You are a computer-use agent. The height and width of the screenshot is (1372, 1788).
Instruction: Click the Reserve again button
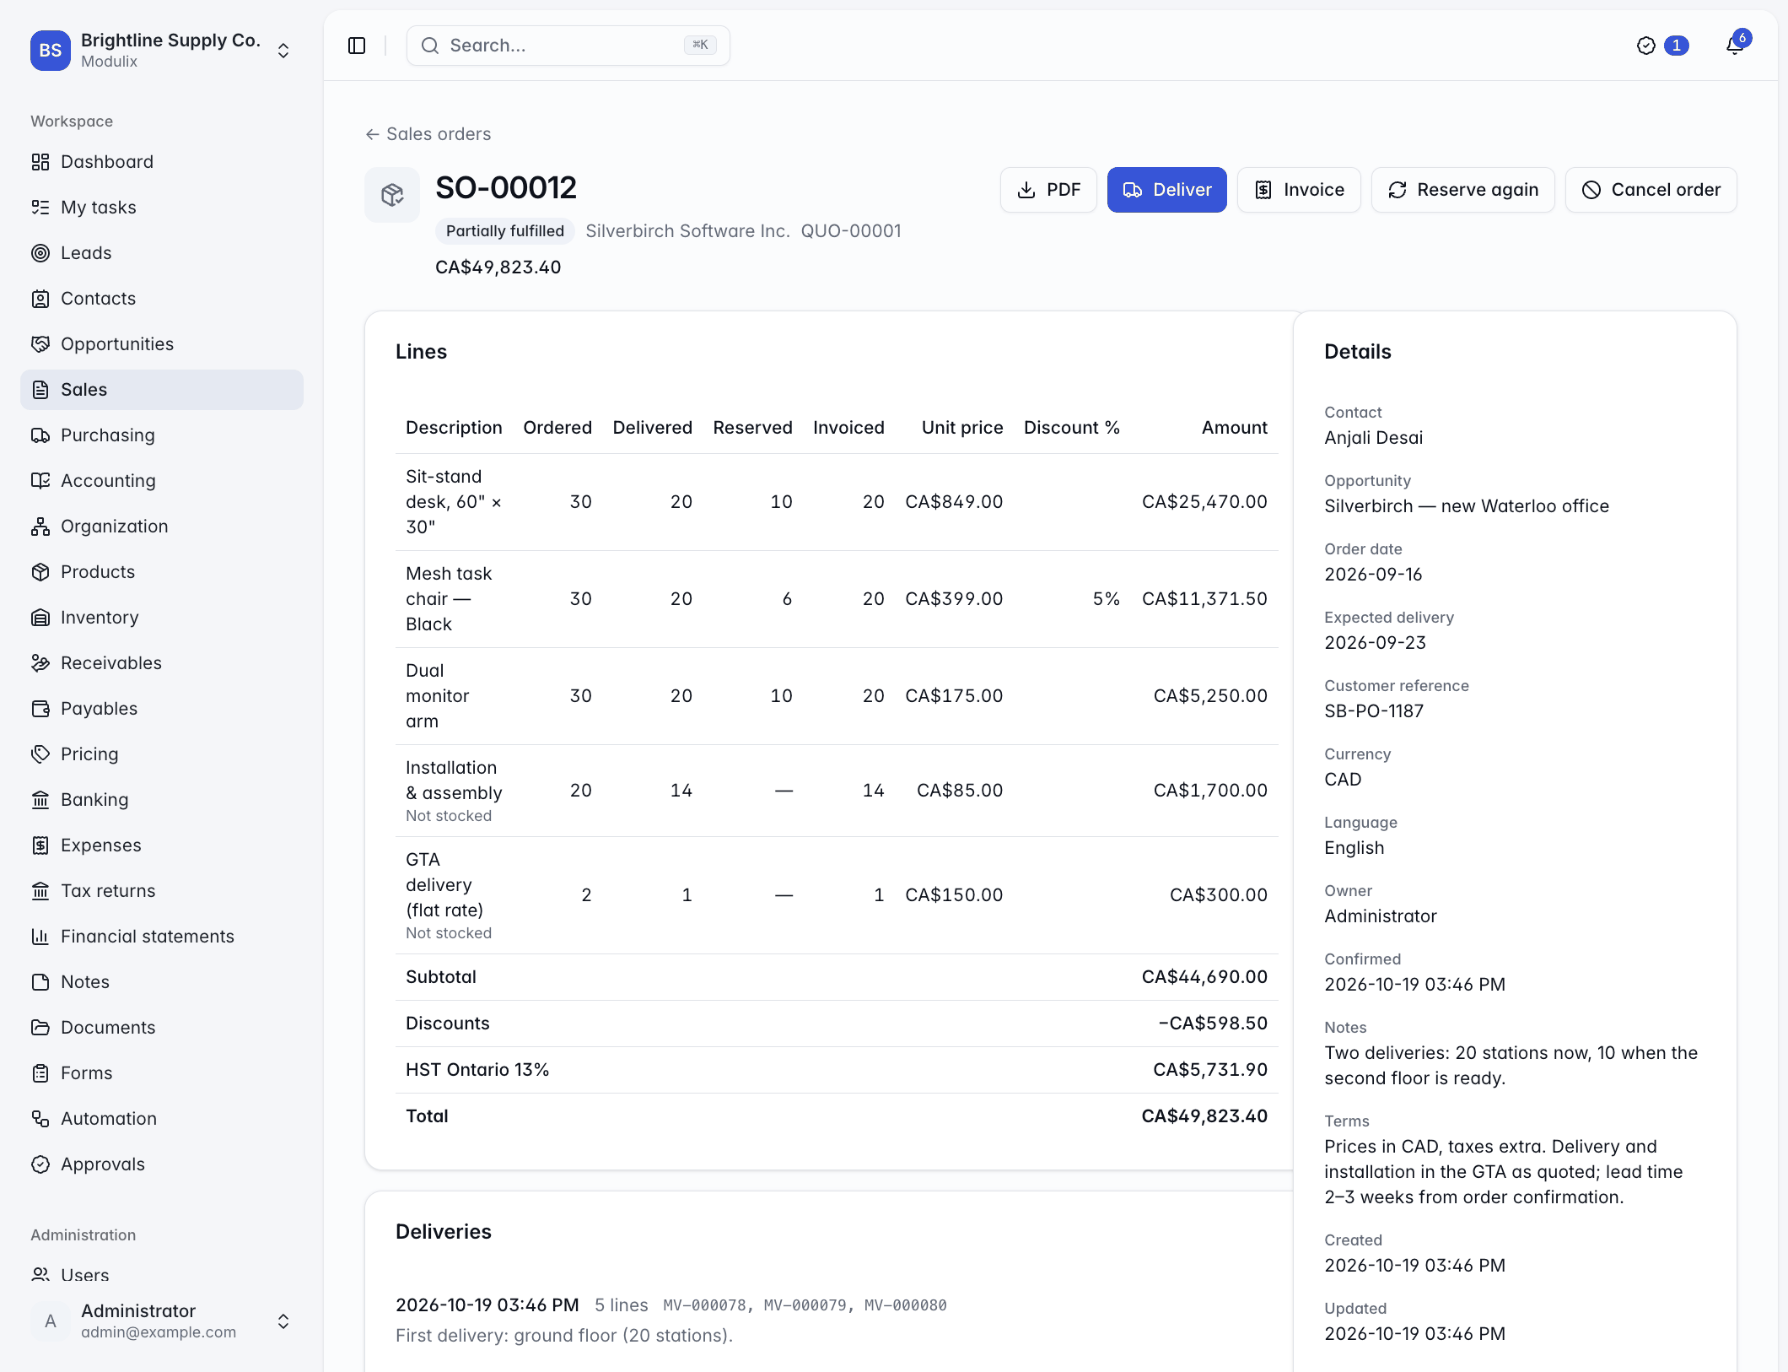[1462, 190]
